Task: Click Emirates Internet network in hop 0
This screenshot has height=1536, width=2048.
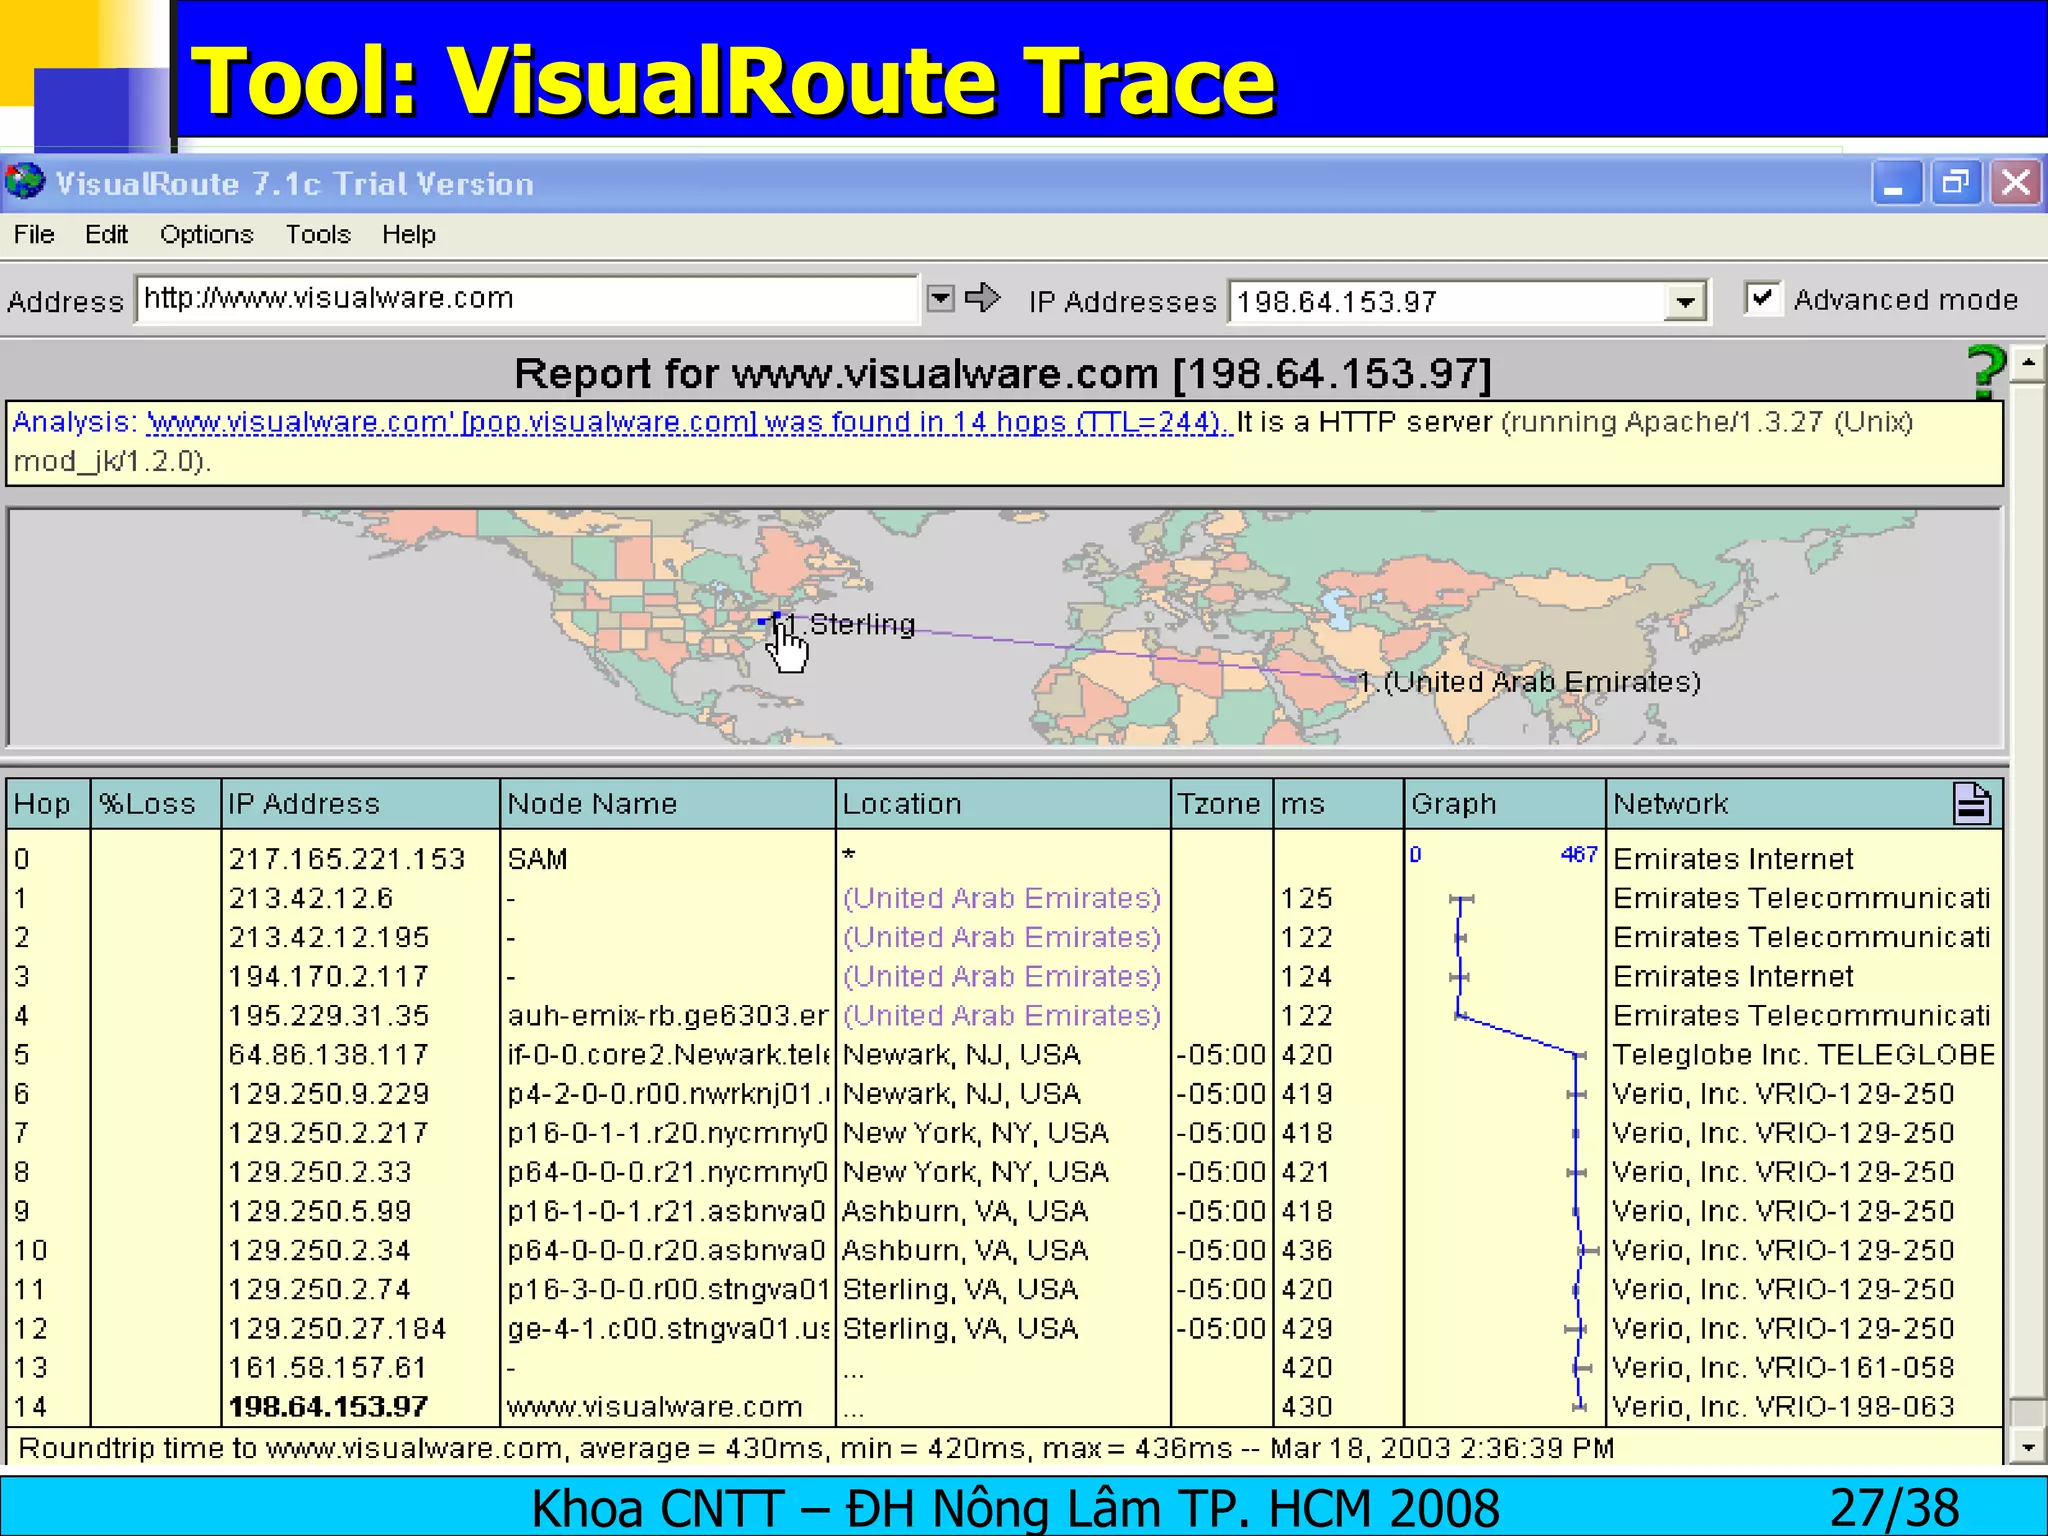Action: pos(1733,859)
